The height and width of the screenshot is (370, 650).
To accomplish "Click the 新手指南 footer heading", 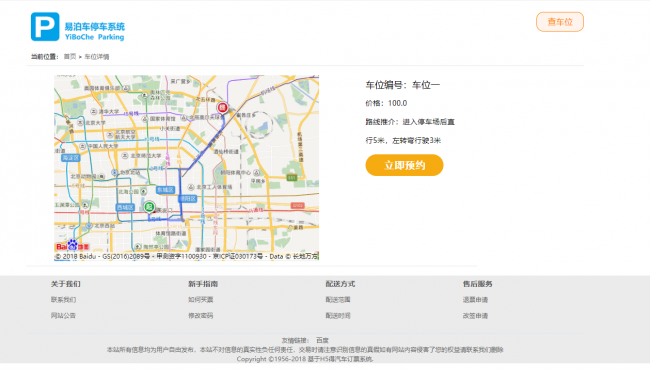I will tap(203, 284).
